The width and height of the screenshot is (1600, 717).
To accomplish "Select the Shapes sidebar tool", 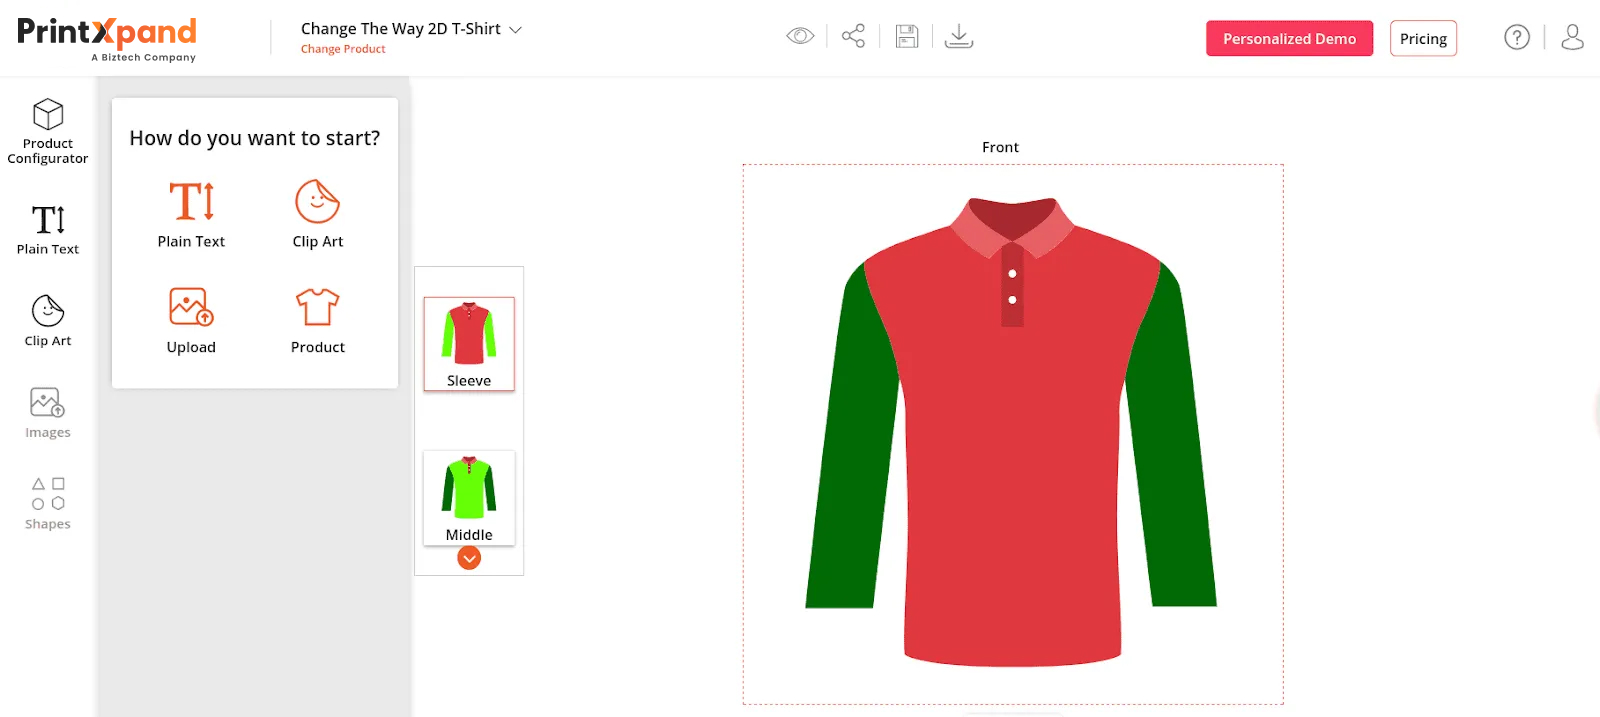I will (48, 503).
